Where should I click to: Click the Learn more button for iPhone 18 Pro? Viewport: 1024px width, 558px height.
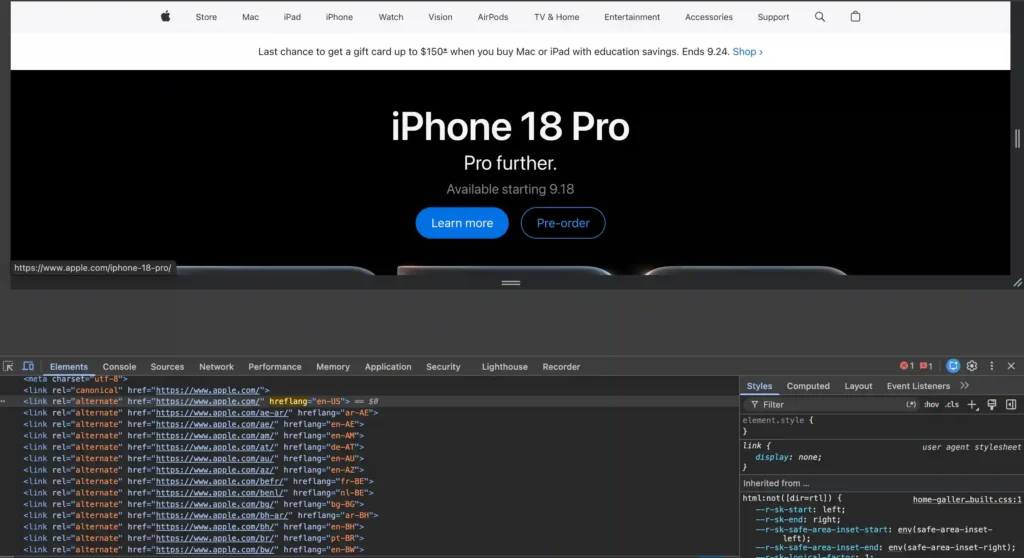(462, 223)
